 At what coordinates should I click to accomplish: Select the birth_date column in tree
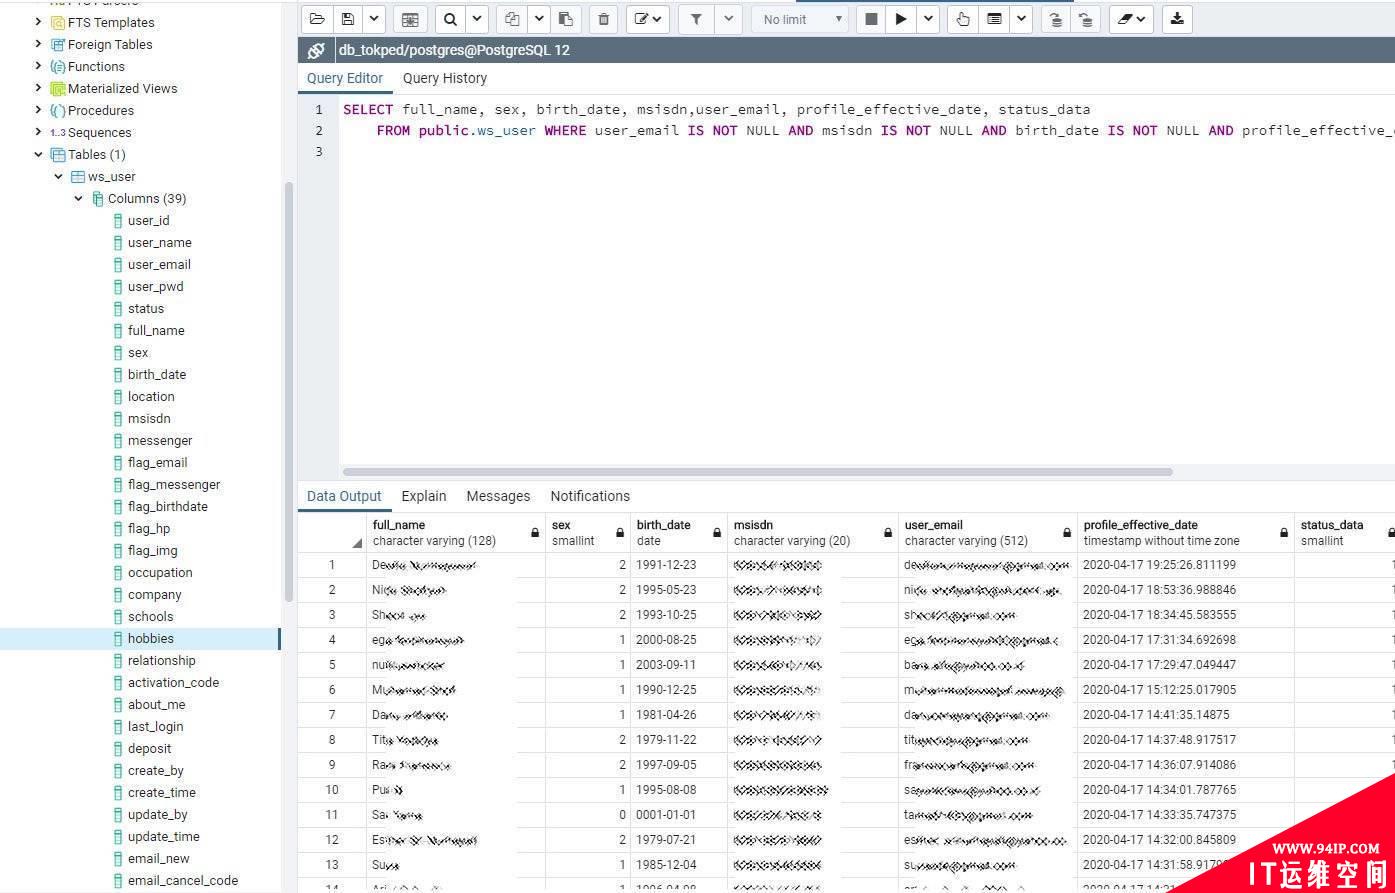click(157, 374)
